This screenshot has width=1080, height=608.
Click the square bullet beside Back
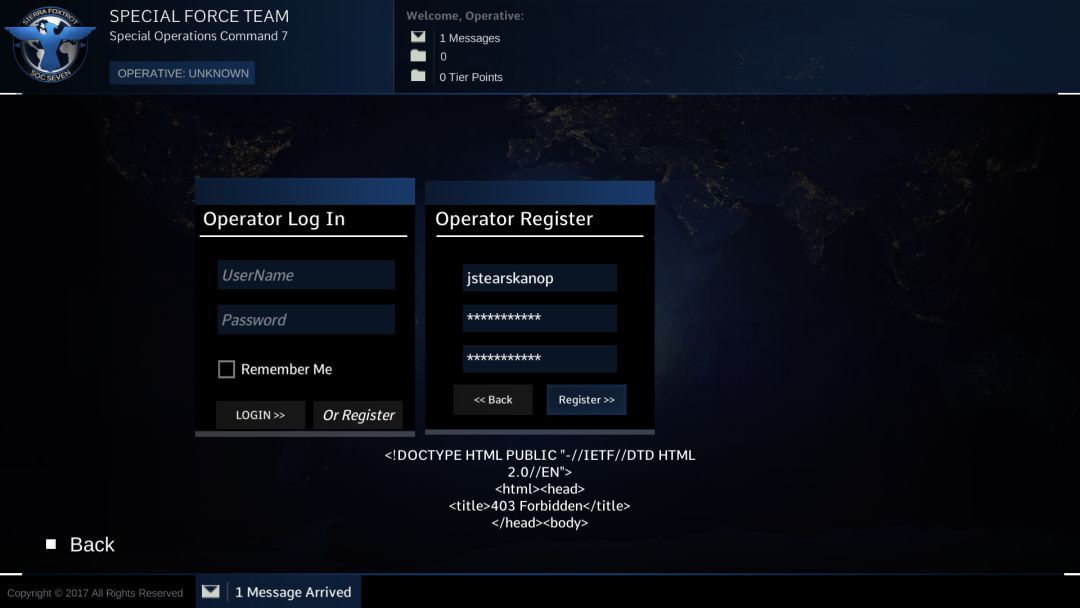[x=51, y=544]
